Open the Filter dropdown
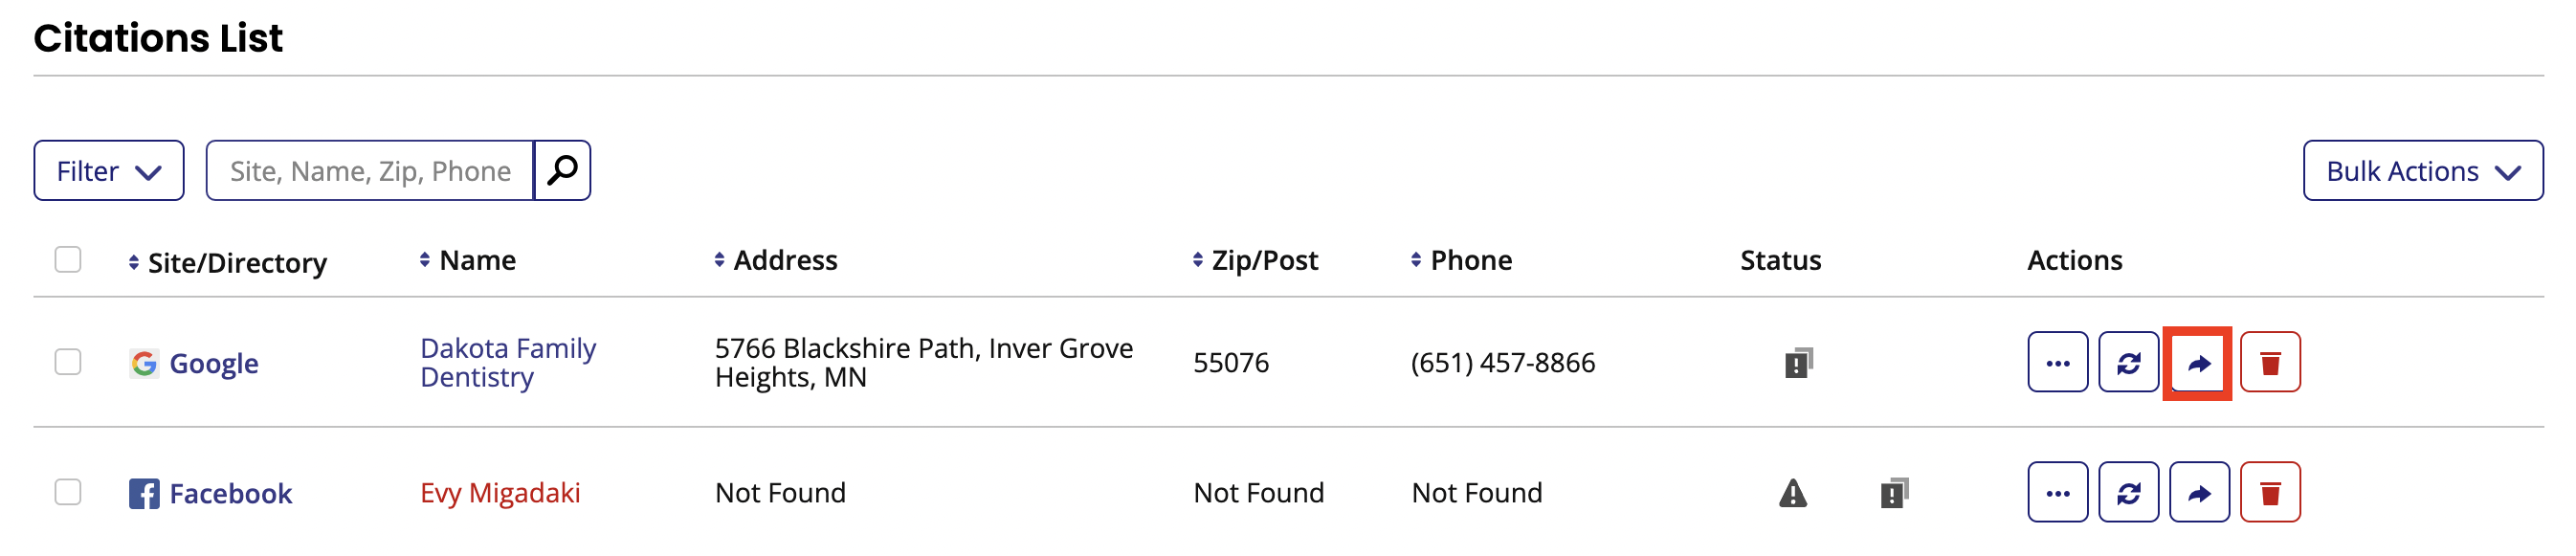This screenshot has height=556, width=2576. 108,170
